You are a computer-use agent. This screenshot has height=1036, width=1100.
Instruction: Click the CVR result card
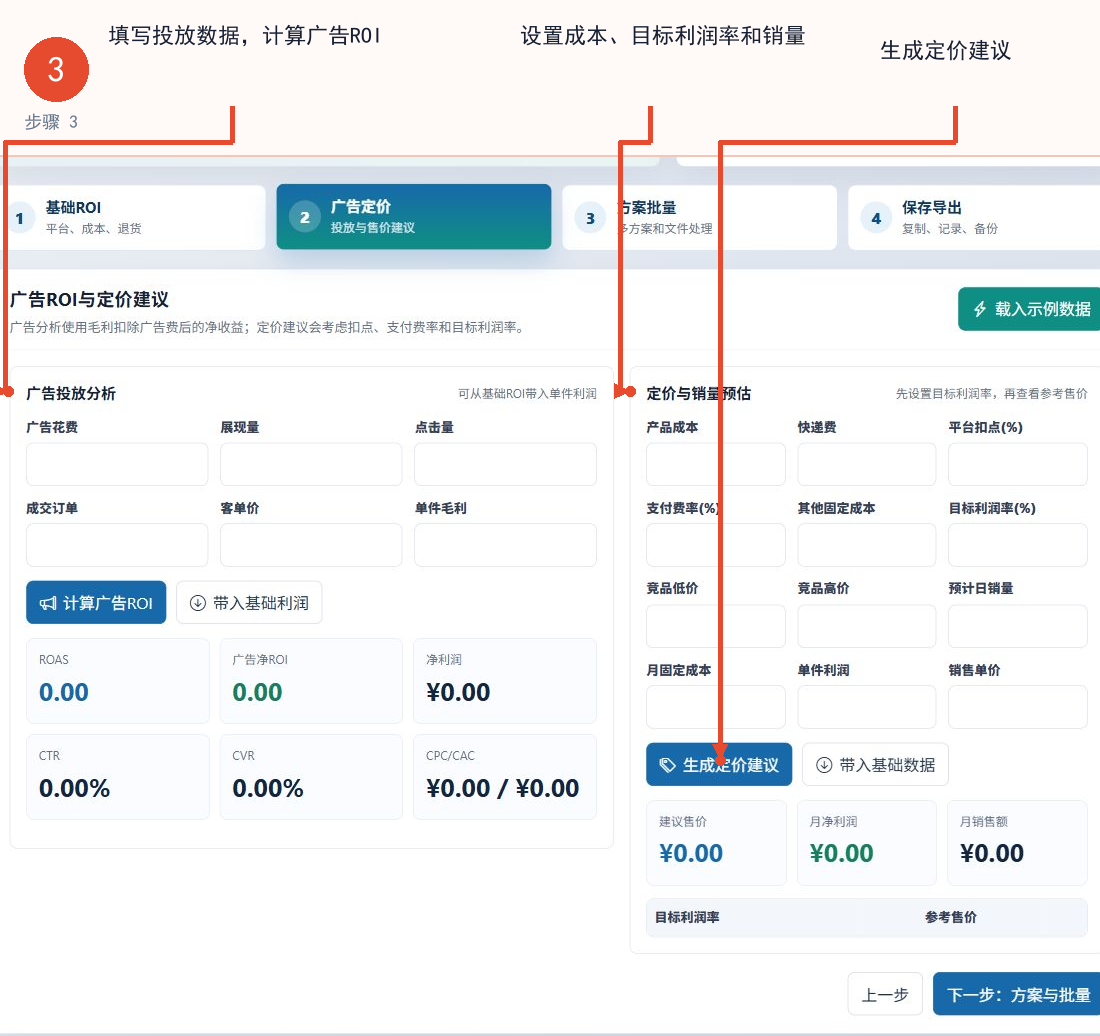tap(311, 776)
